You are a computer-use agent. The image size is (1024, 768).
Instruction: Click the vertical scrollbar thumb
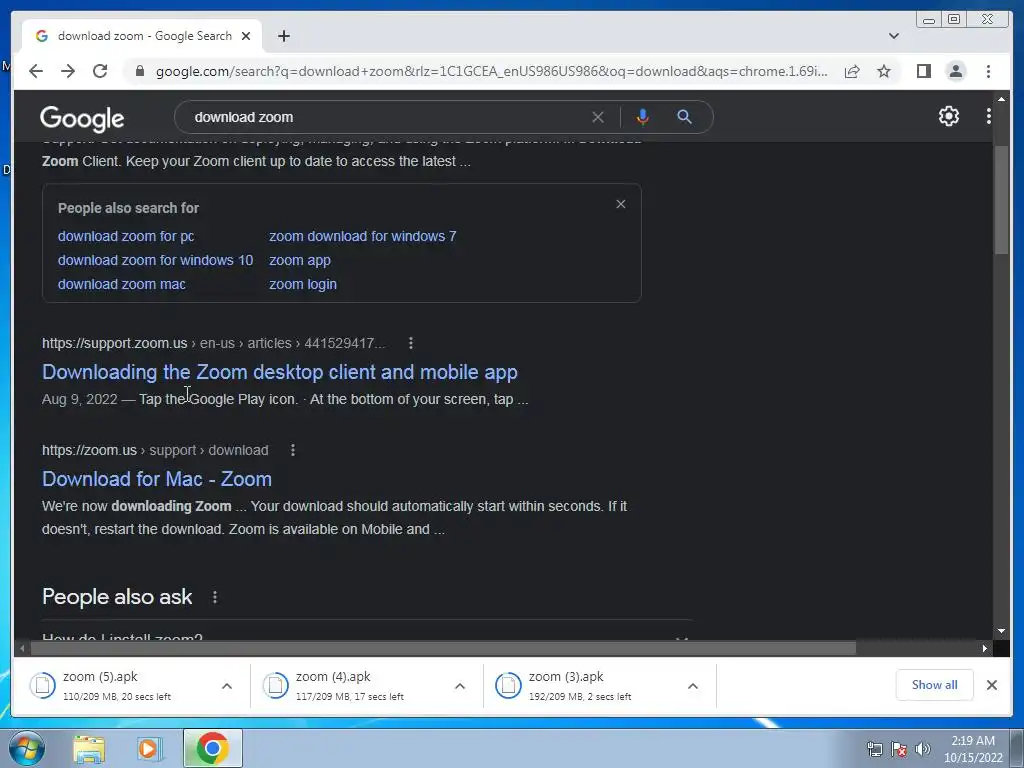(1001, 200)
